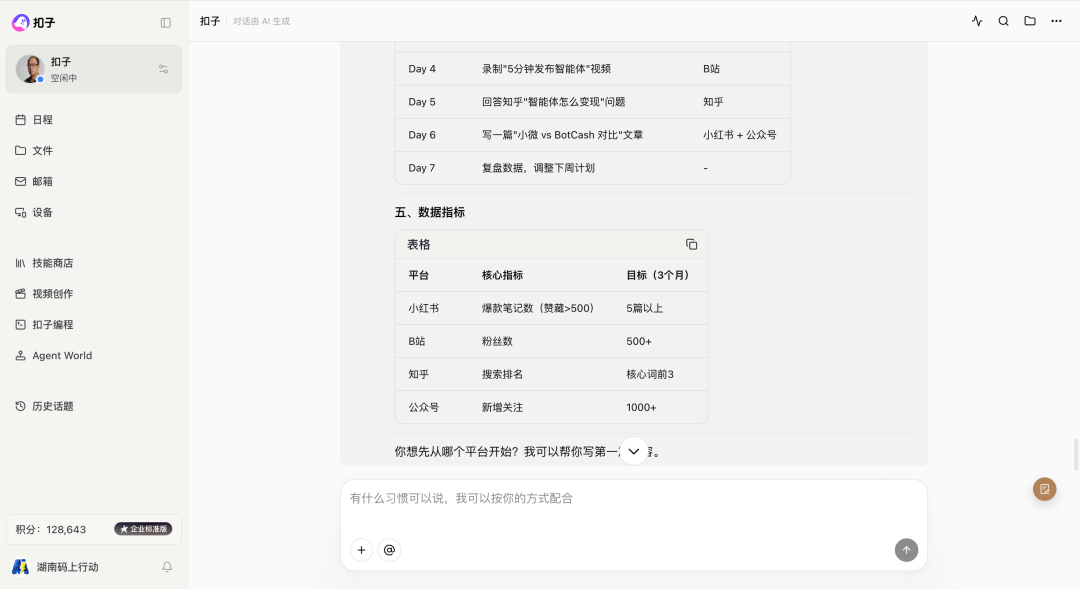Click the Agent World person icon
Screen dimensions: 1080x589
[21, 356]
